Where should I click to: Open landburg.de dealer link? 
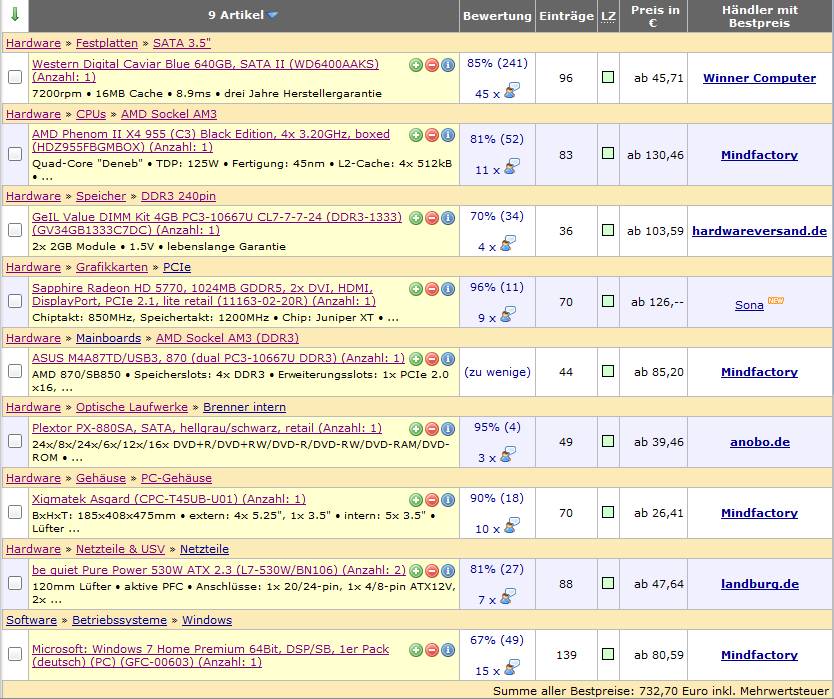click(x=760, y=584)
